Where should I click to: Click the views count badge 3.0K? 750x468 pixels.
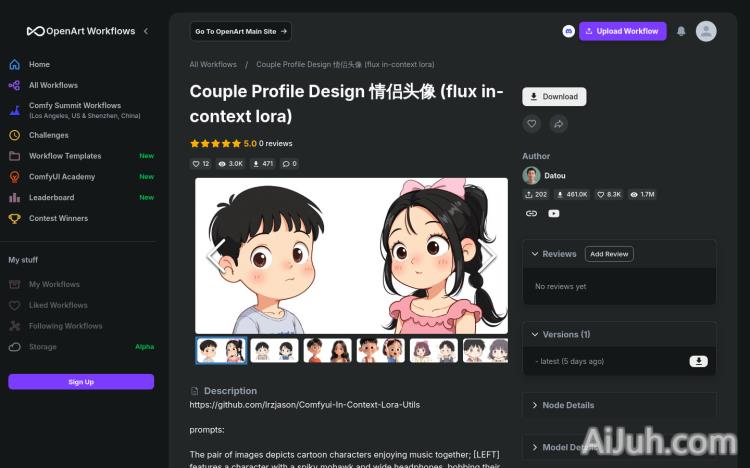tap(231, 164)
